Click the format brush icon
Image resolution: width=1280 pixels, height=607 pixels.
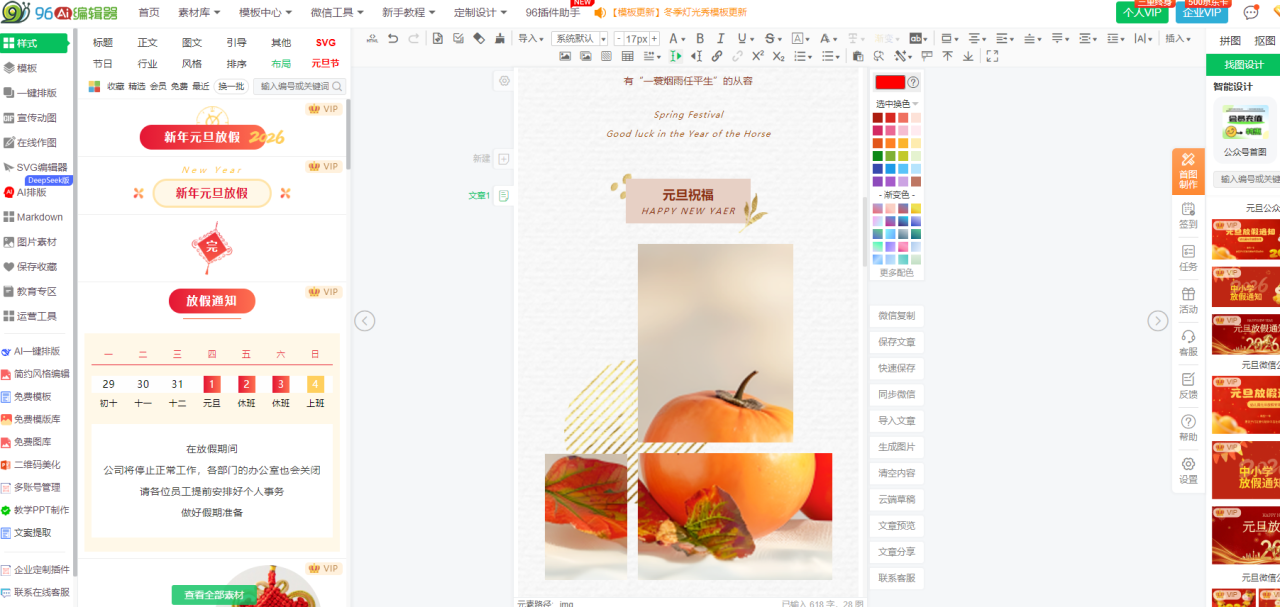[x=498, y=39]
